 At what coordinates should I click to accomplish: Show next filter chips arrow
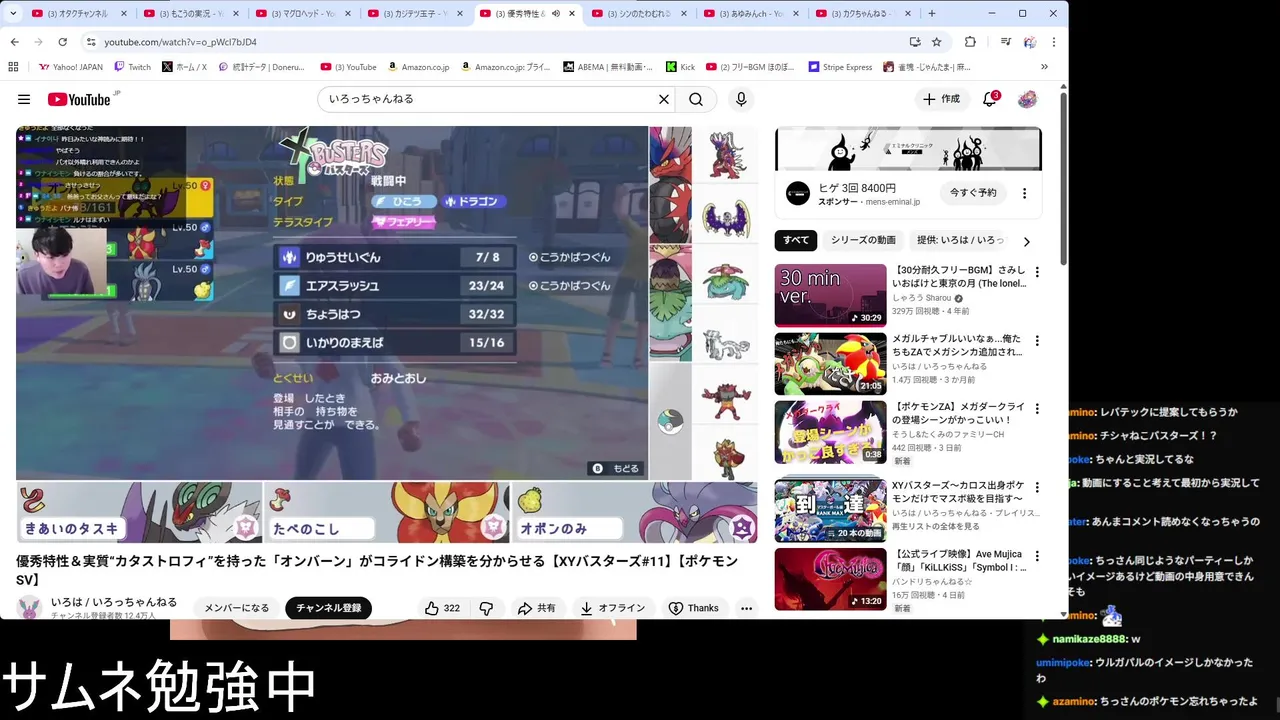[1026, 241]
